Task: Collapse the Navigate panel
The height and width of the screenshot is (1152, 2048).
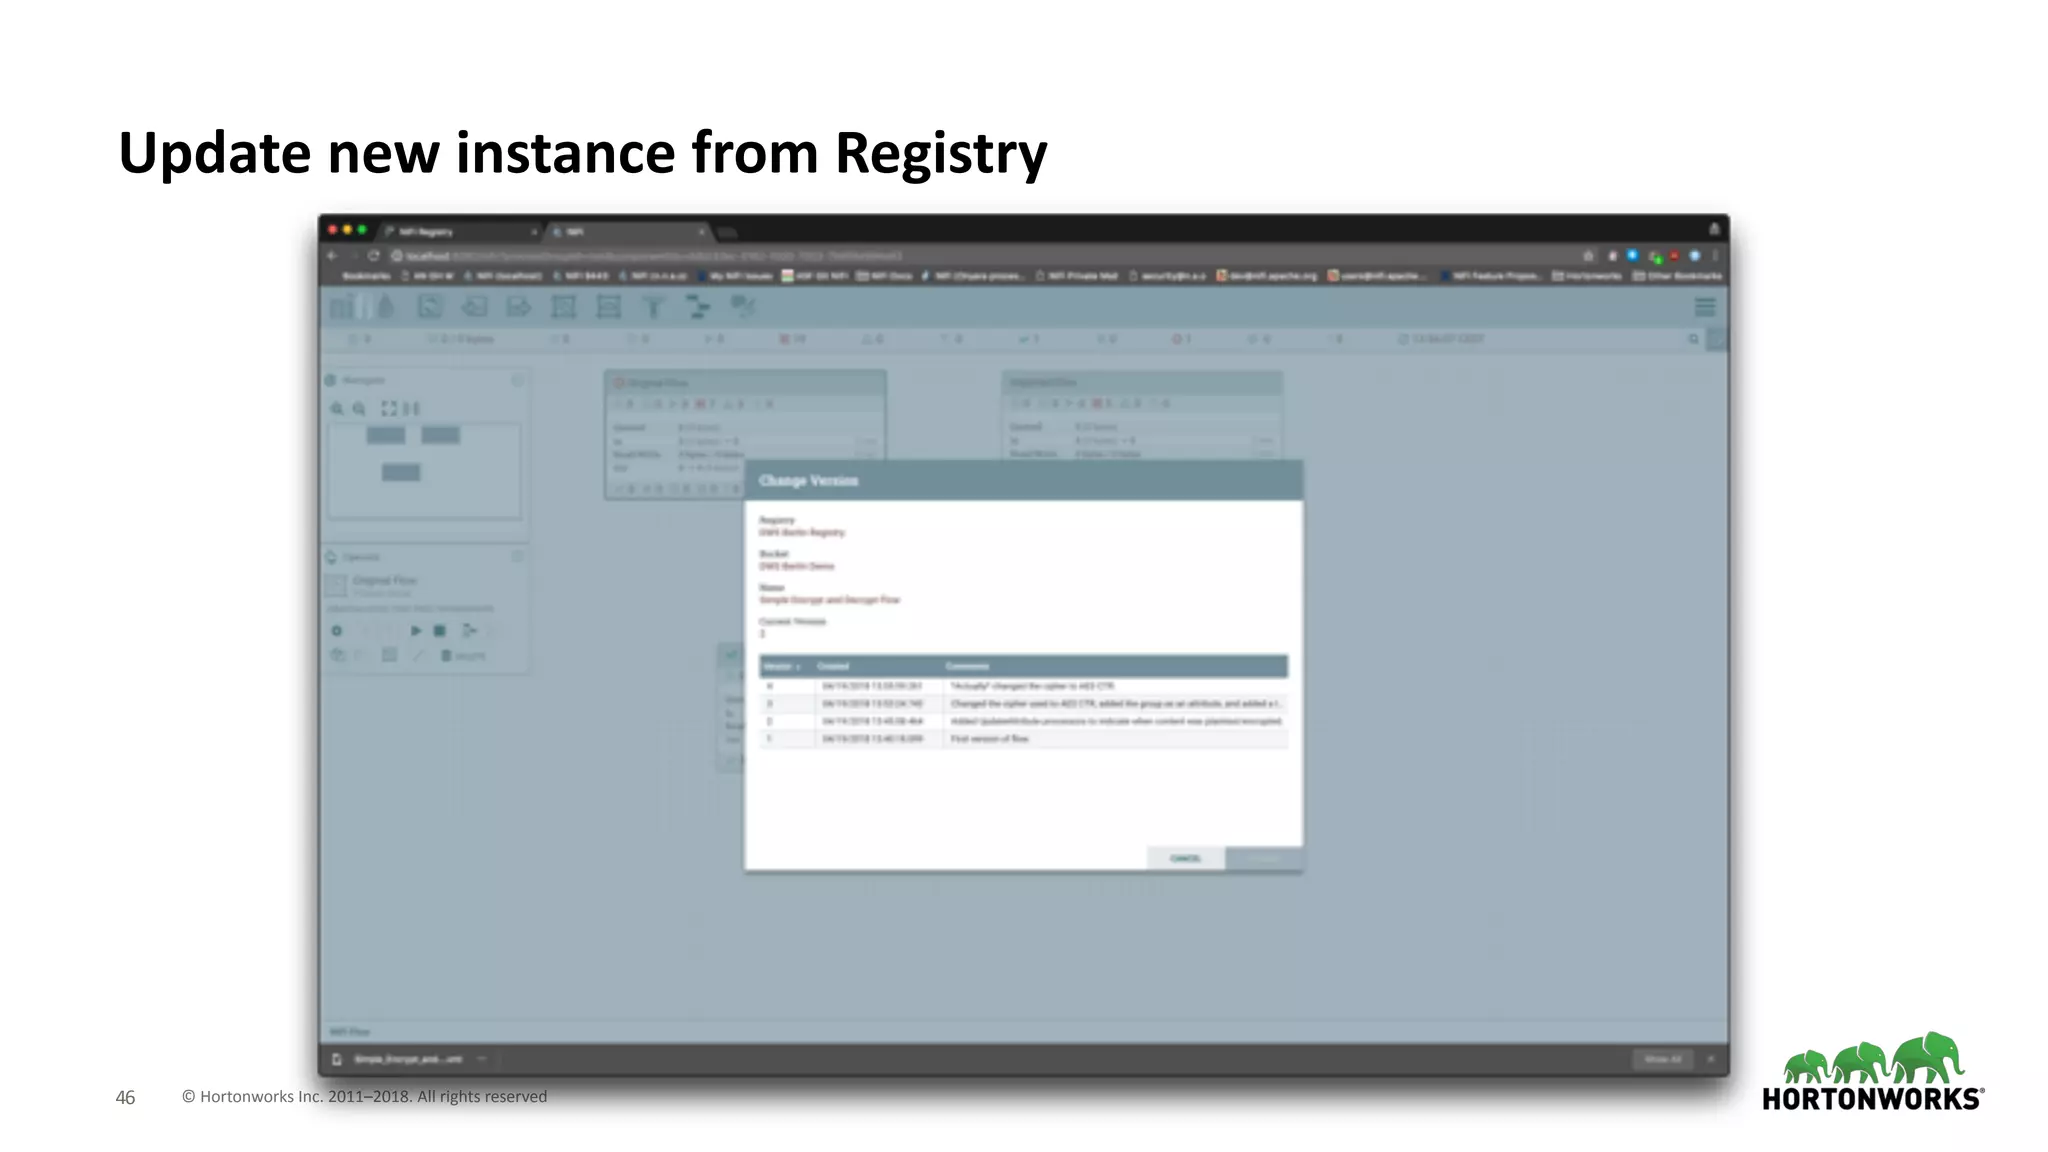Action: click(x=517, y=380)
